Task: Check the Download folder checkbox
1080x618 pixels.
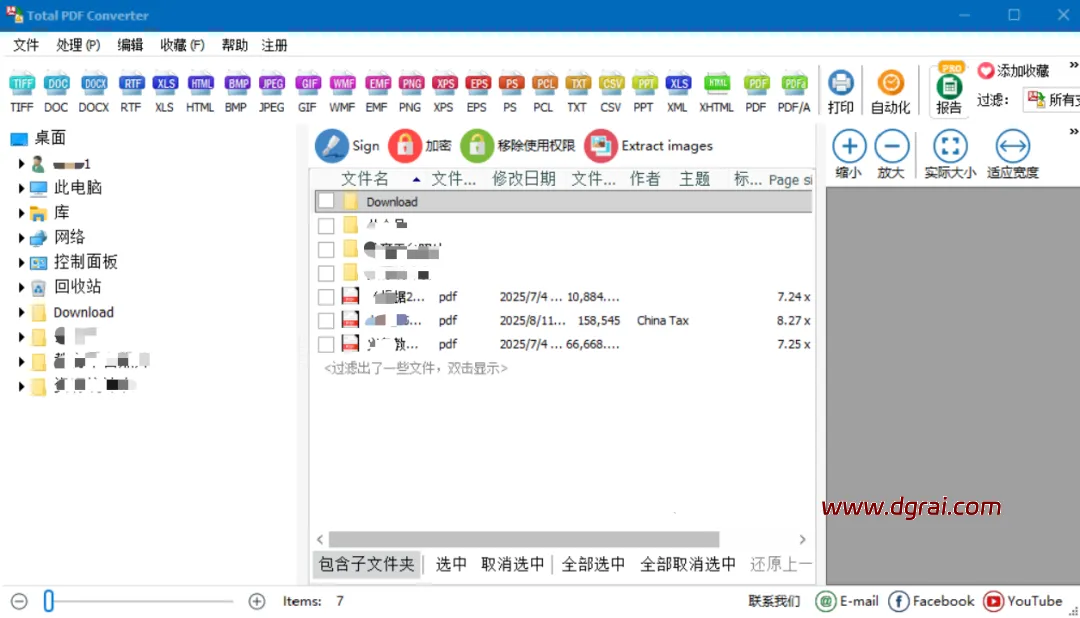Action: 326,201
